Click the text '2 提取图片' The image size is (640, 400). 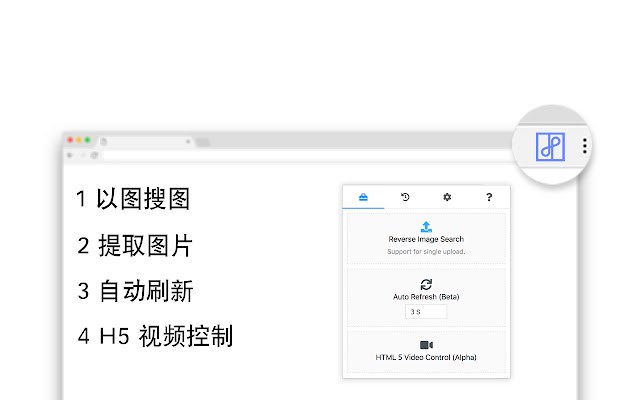(135, 246)
